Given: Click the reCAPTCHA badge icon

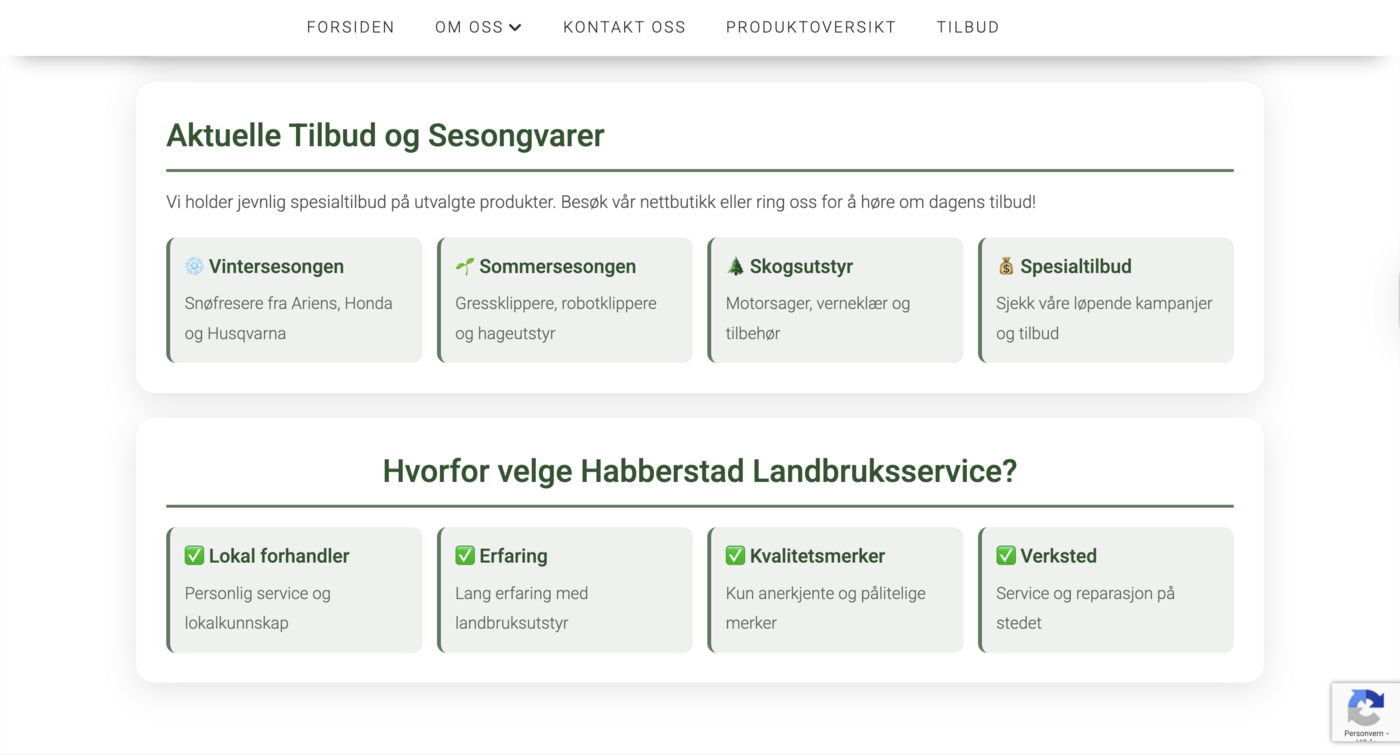Looking at the screenshot, I should point(1364,709).
